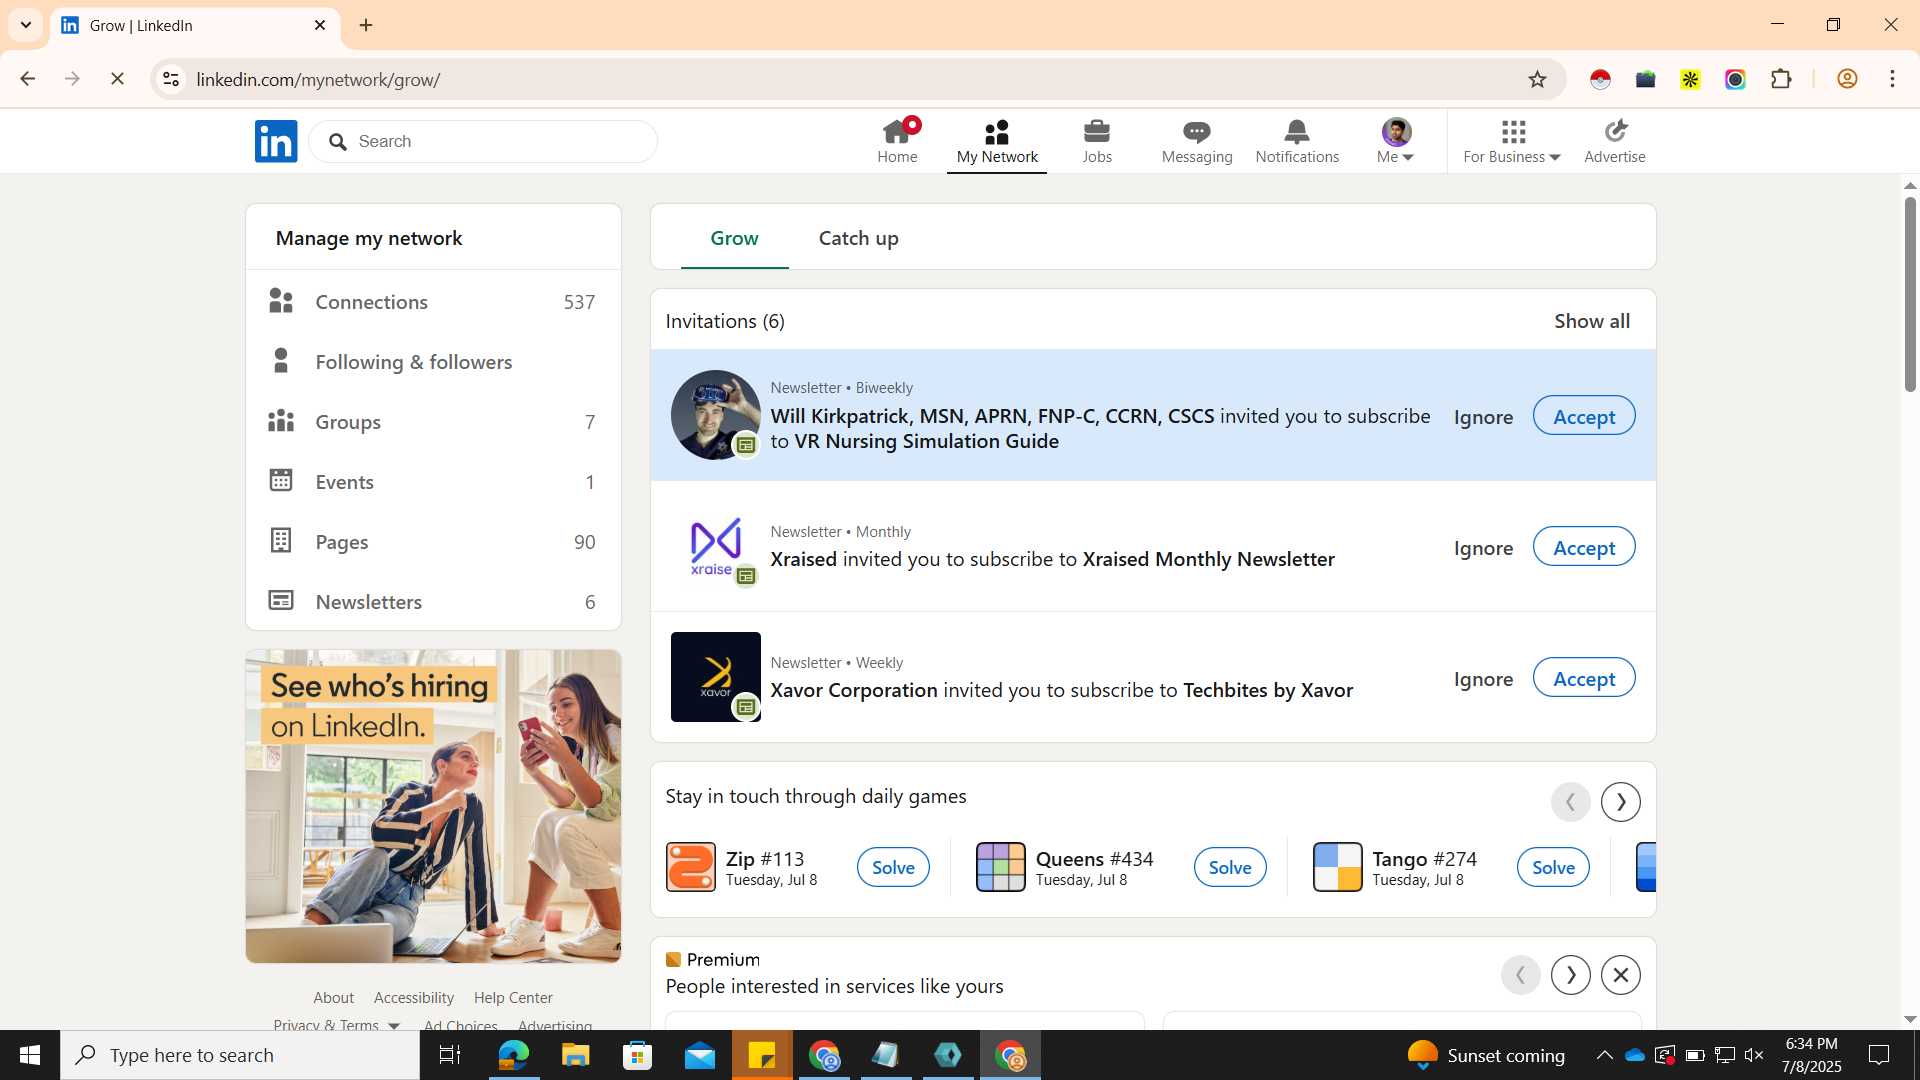1920x1080 pixels.
Task: Ignore the Xavor Corporation invitation
Action: pyautogui.click(x=1483, y=679)
